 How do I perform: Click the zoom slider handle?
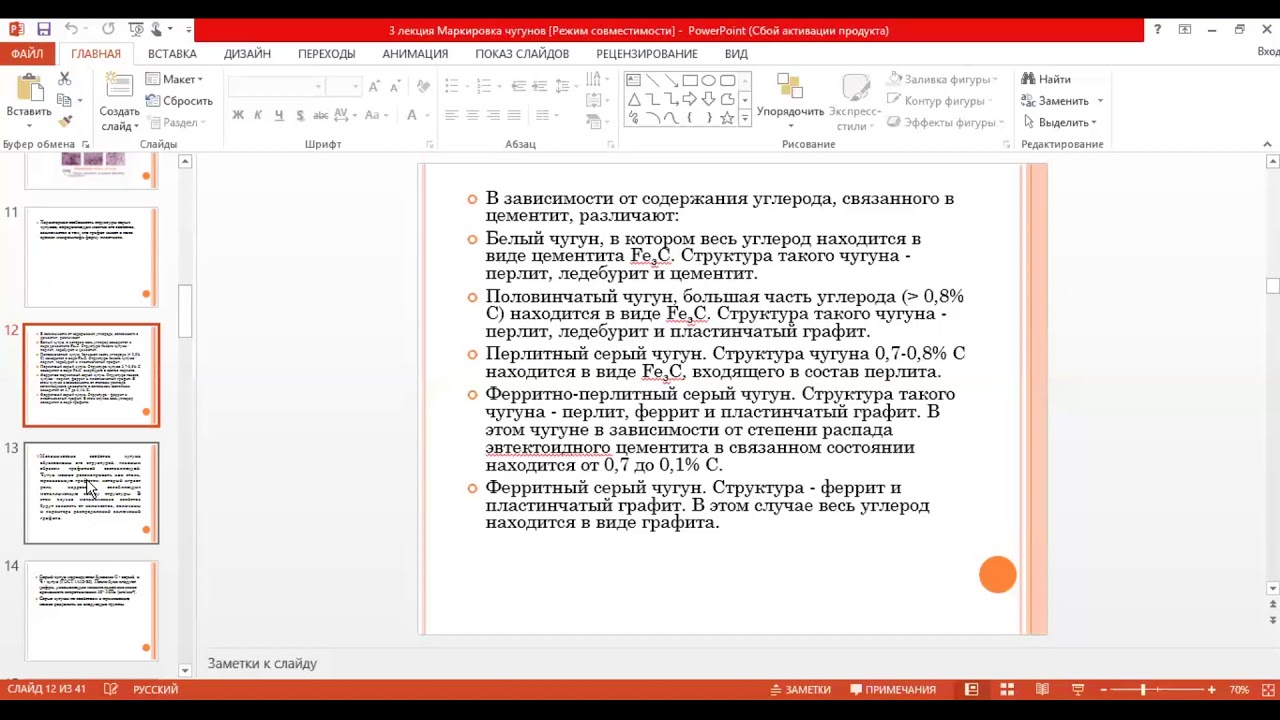[1142, 690]
